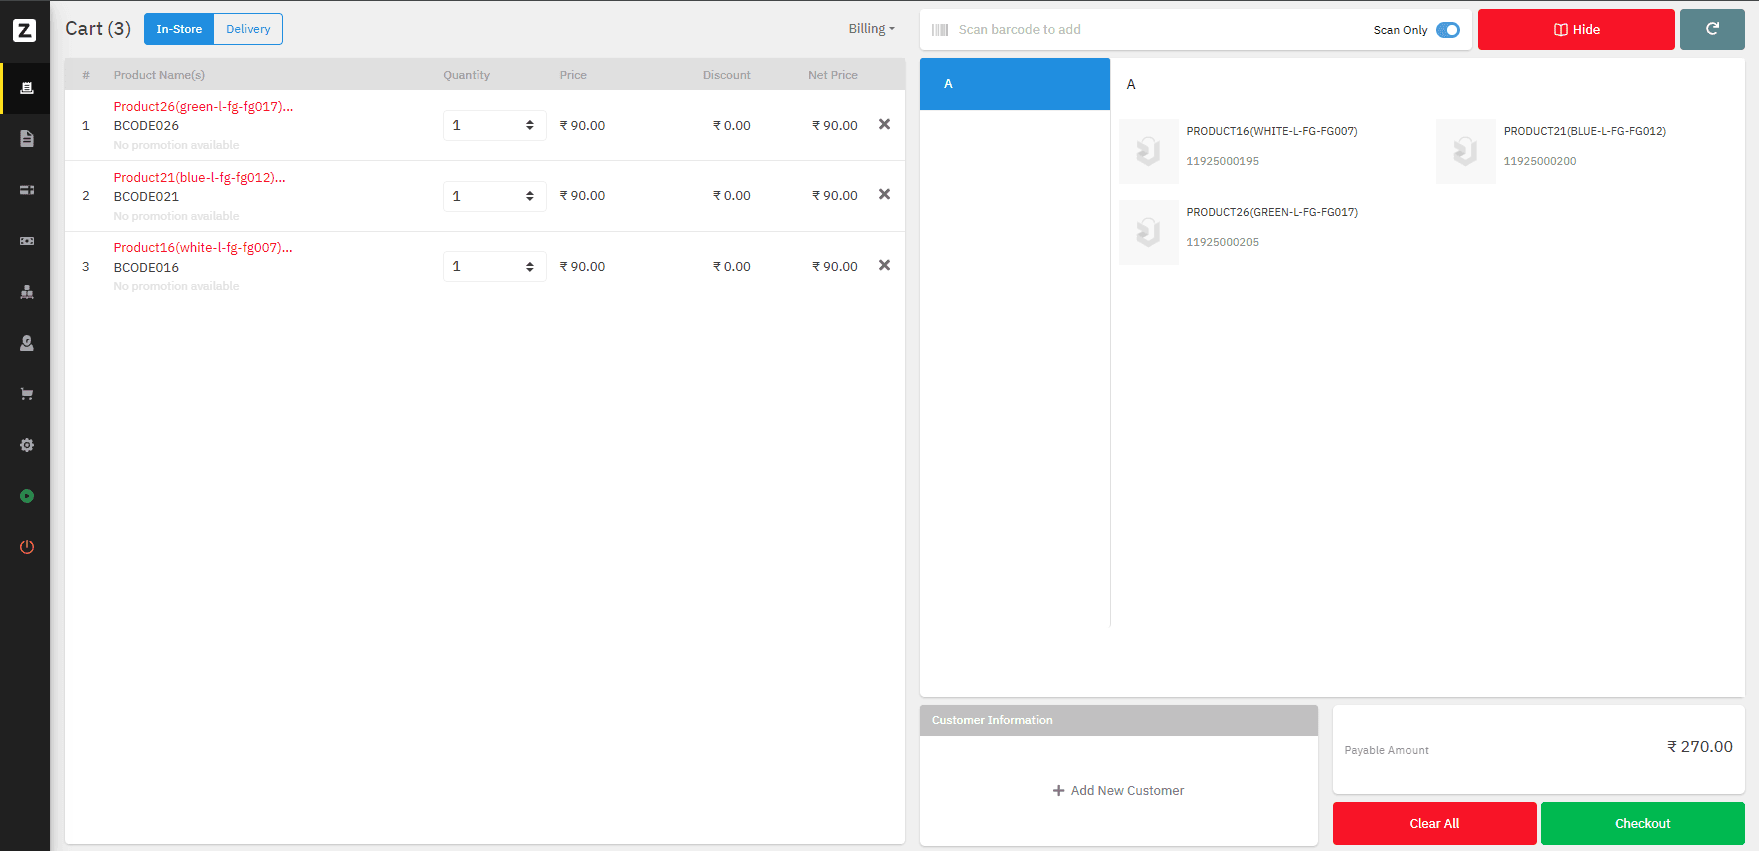Open the document page from the sidebar

tap(27, 139)
